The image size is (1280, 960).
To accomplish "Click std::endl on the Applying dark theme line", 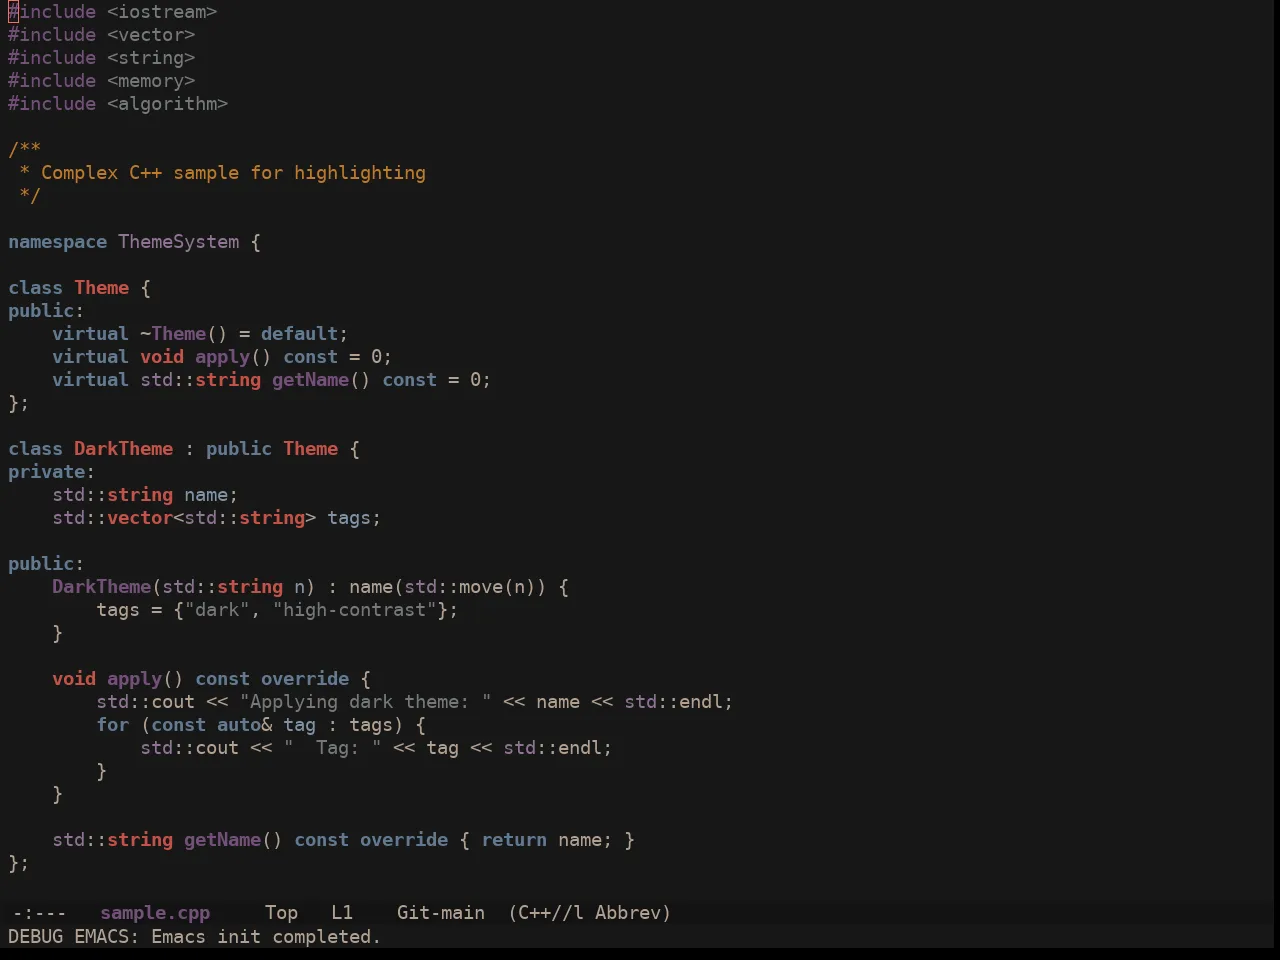I will pyautogui.click(x=674, y=702).
